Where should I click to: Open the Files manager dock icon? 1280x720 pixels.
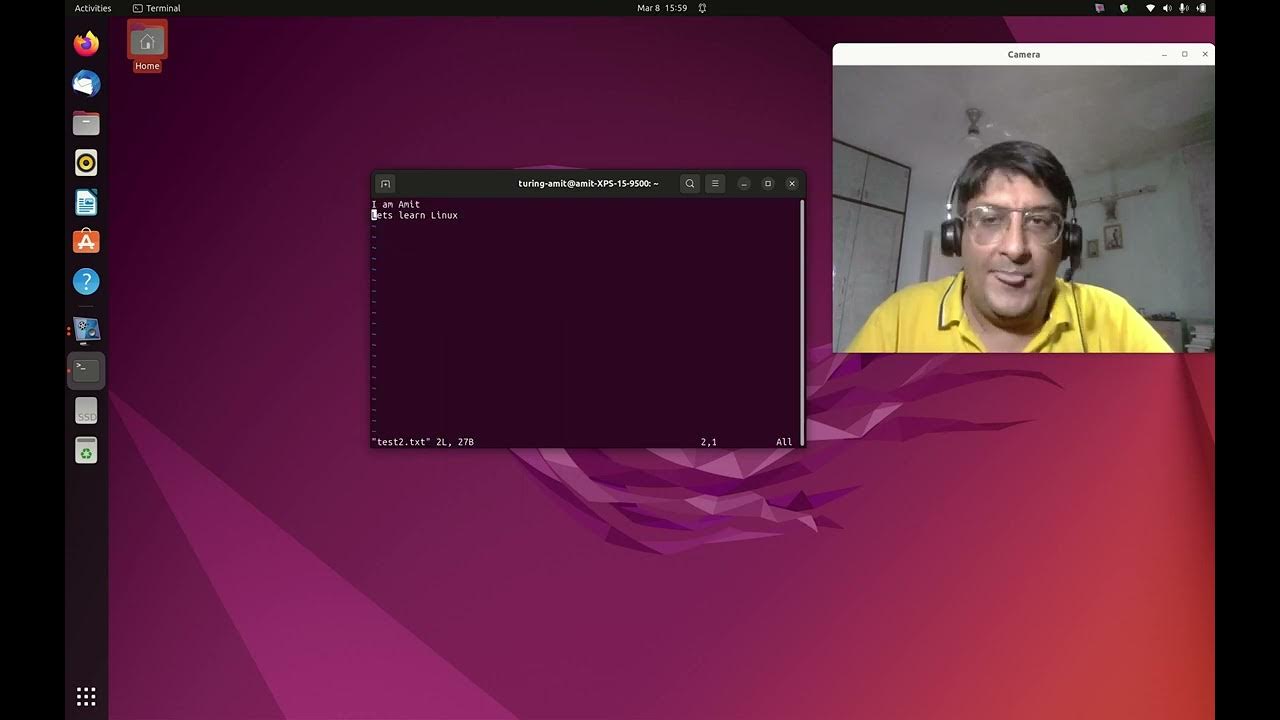point(86,123)
